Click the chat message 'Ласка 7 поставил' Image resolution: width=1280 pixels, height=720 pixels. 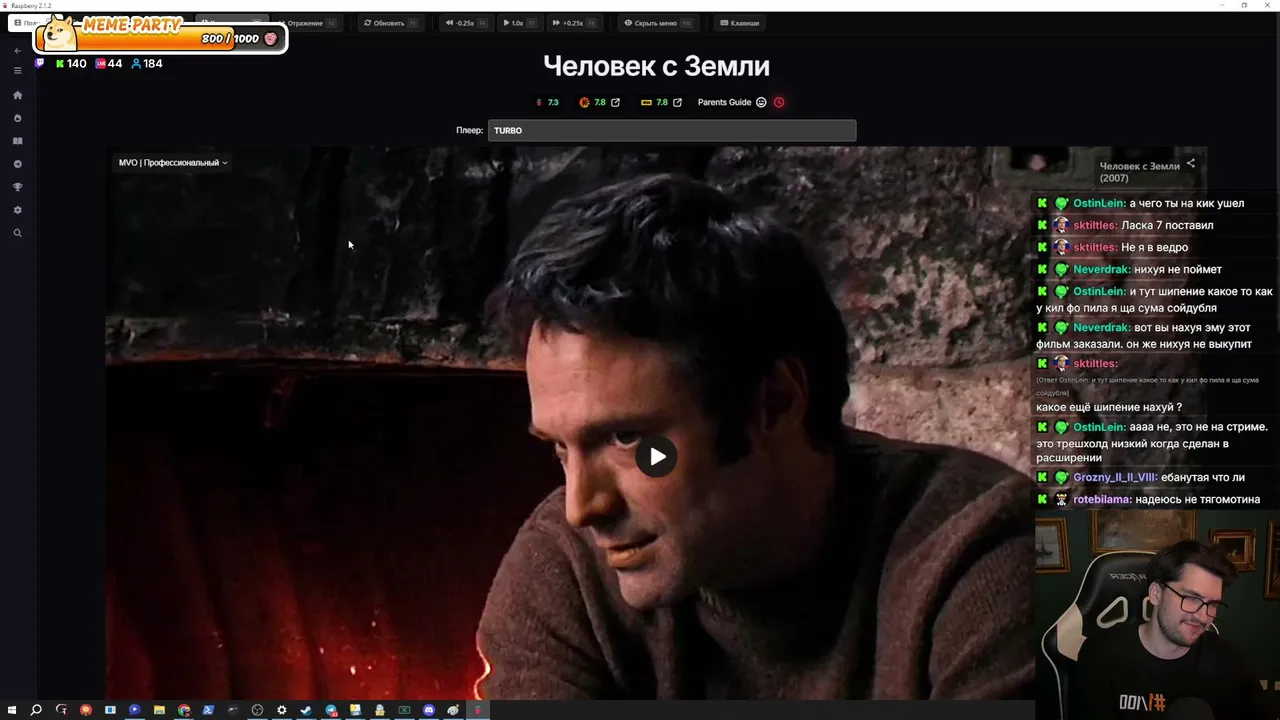[x=1167, y=225]
